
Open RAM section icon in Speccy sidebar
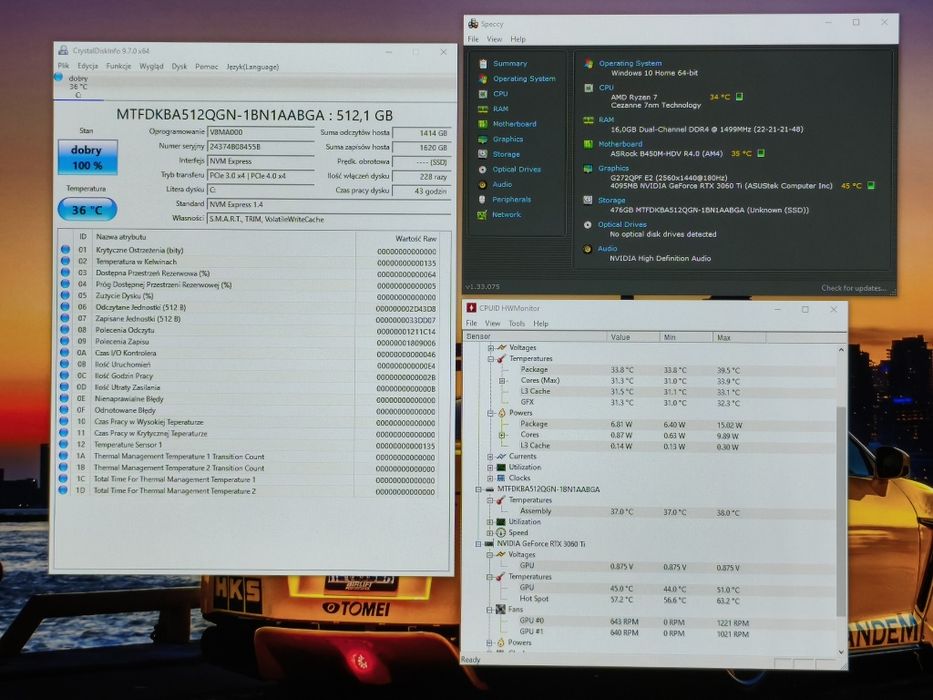click(x=483, y=109)
